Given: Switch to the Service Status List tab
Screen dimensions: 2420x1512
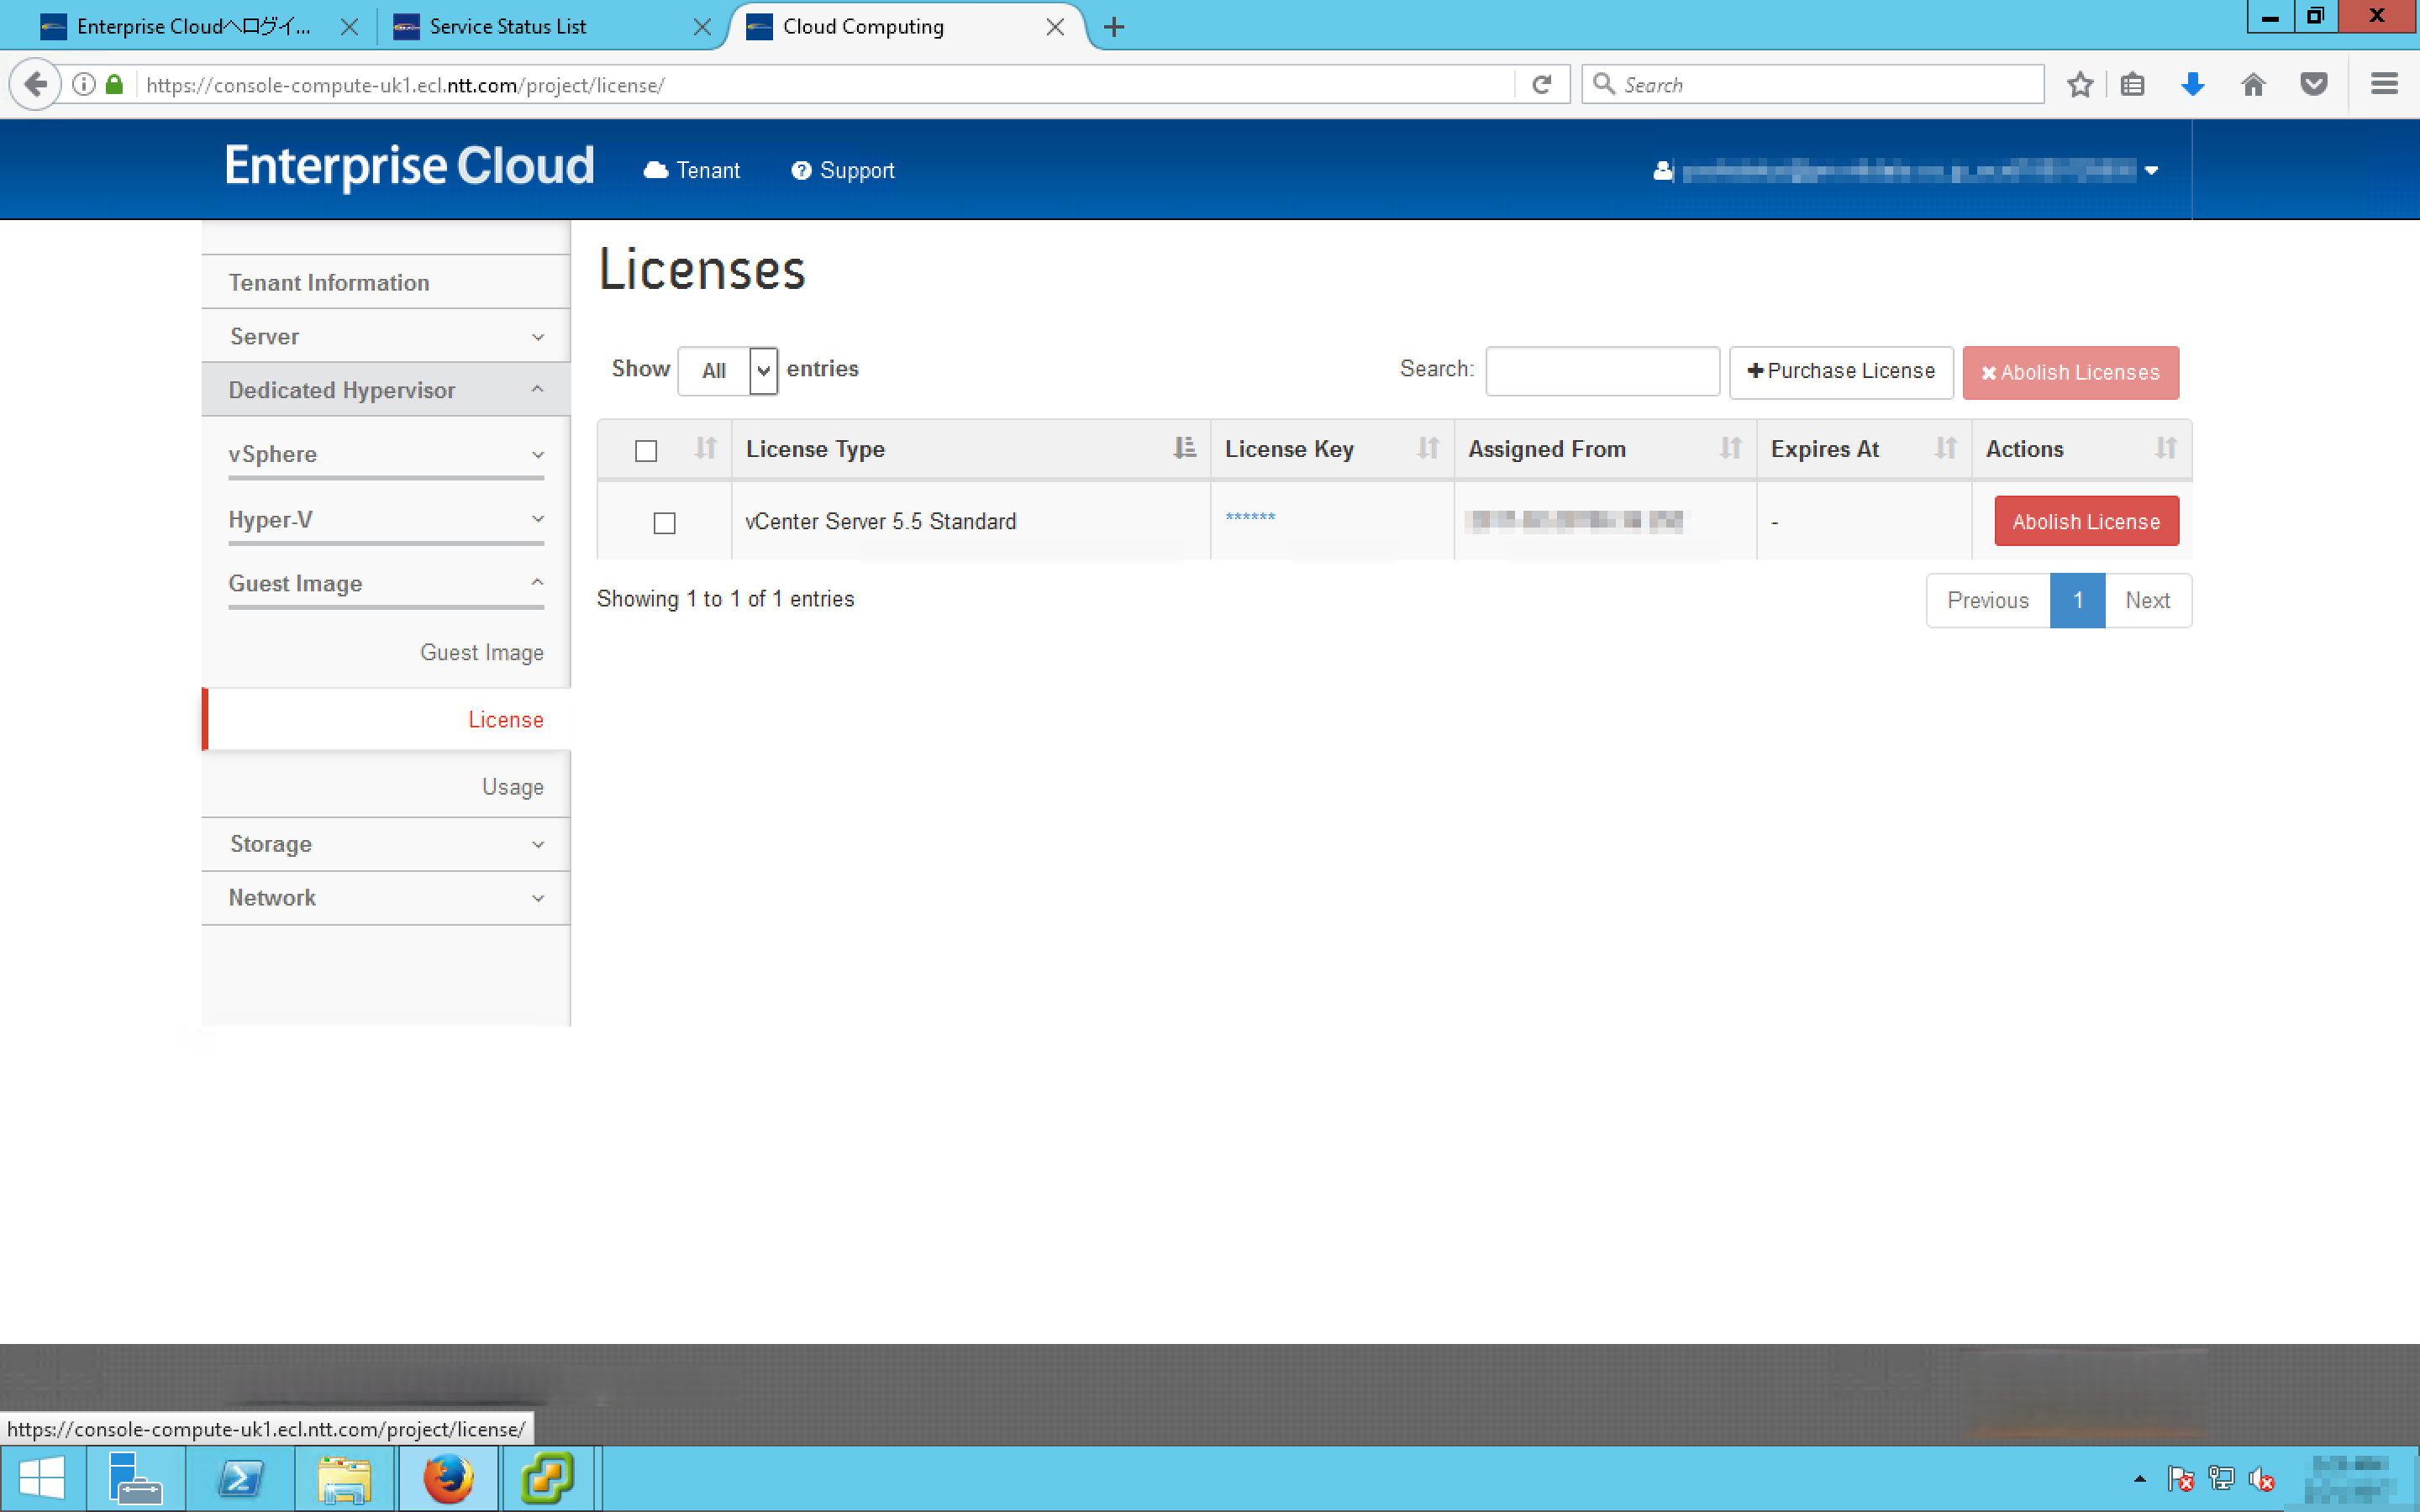Looking at the screenshot, I should (x=508, y=27).
